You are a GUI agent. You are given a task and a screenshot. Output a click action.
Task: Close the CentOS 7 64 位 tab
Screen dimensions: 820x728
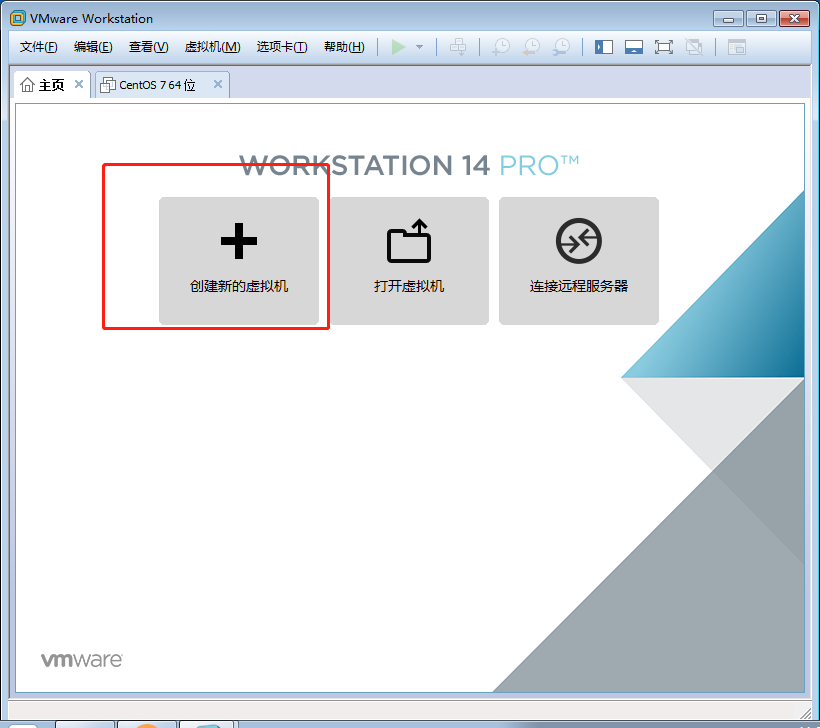click(x=218, y=85)
